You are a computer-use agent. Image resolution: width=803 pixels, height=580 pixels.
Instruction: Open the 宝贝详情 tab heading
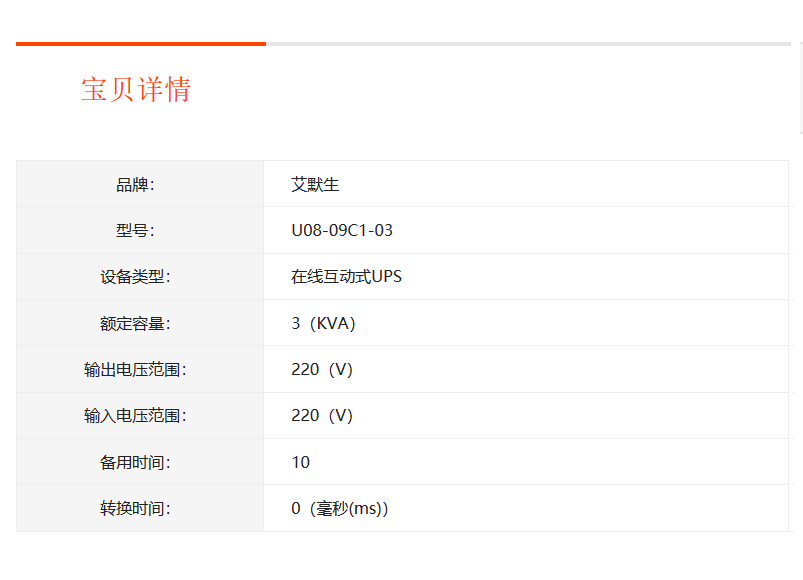[136, 90]
